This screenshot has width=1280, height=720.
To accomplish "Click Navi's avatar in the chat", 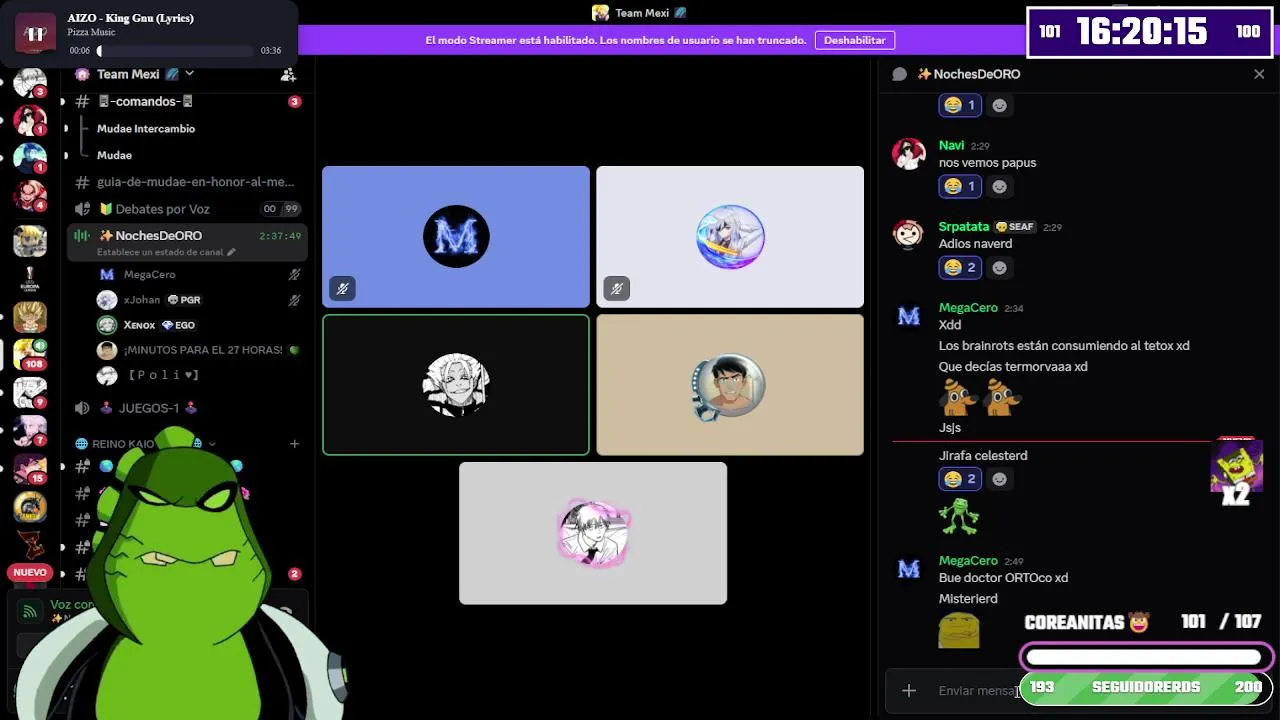I will coord(909,154).
